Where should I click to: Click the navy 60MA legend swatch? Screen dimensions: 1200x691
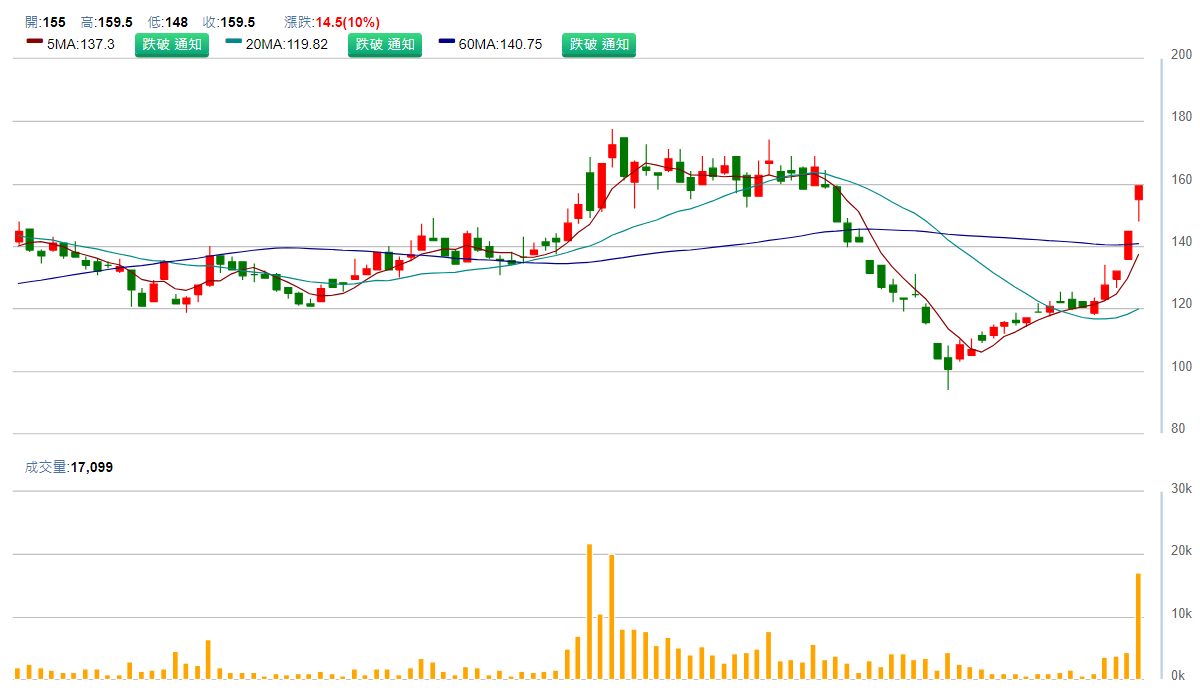(x=446, y=42)
